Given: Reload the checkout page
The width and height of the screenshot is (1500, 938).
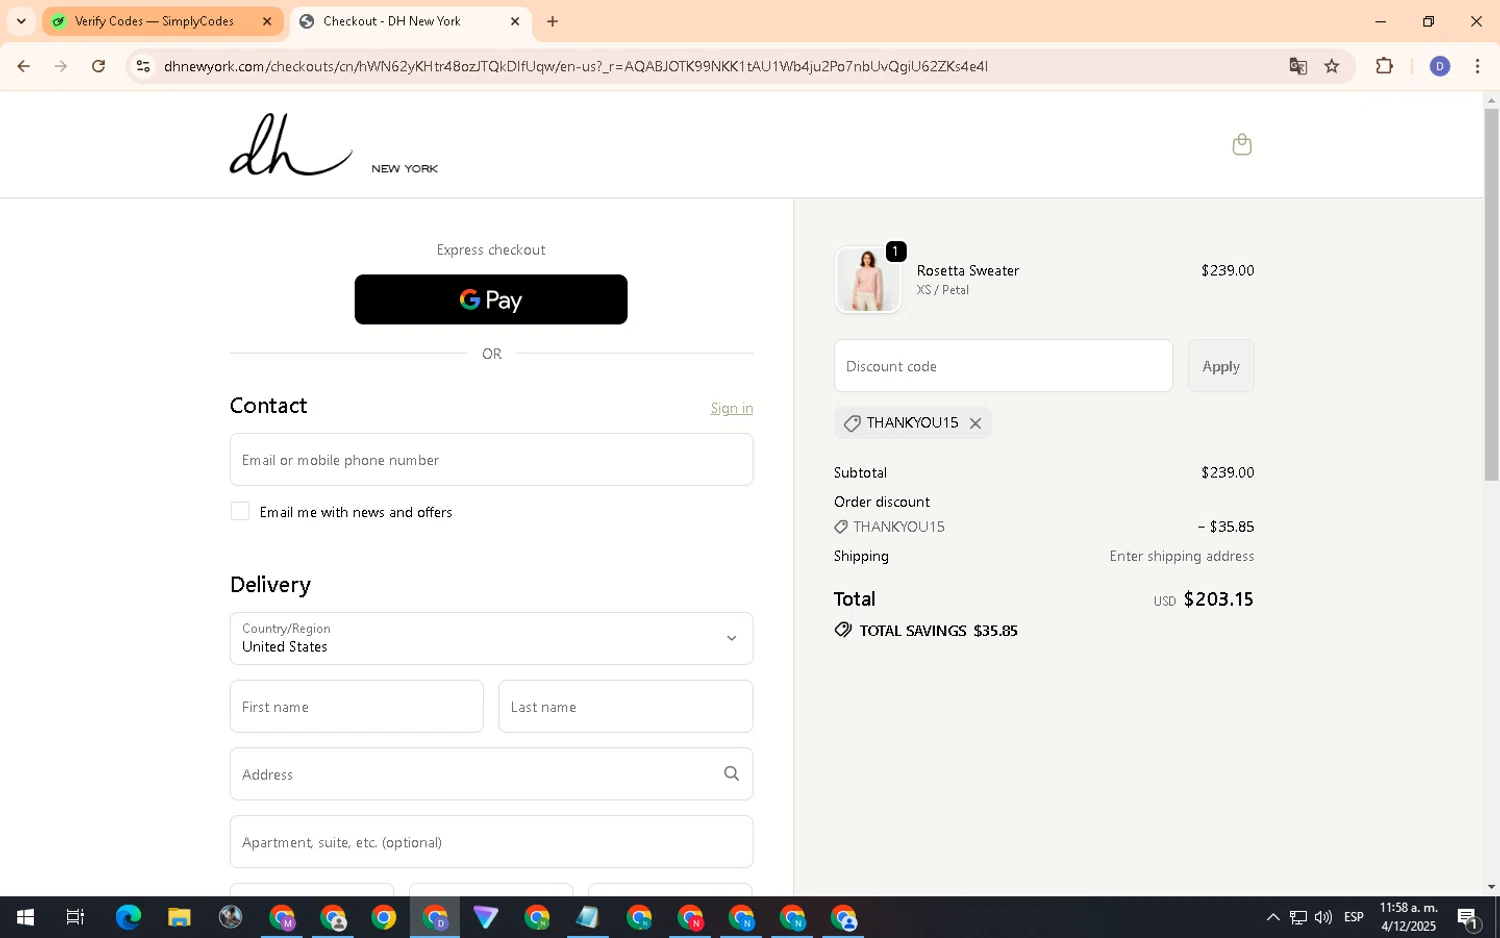Looking at the screenshot, I should coord(98,66).
